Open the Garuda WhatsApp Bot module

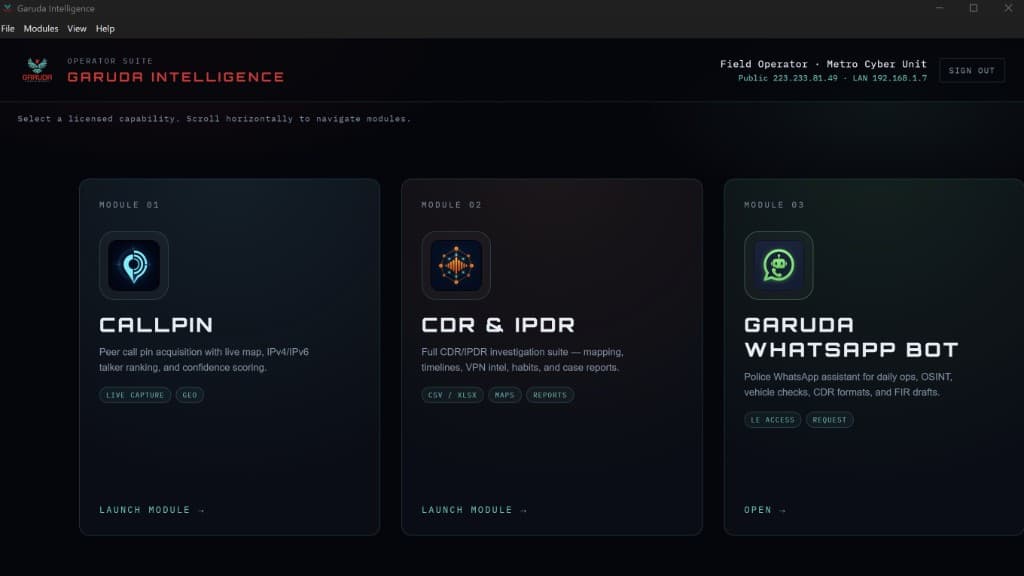click(765, 510)
